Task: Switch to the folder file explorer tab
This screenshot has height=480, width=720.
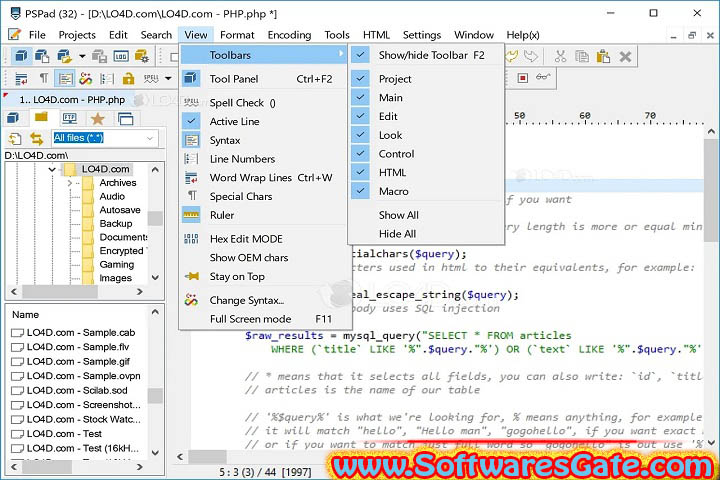Action: [x=41, y=118]
